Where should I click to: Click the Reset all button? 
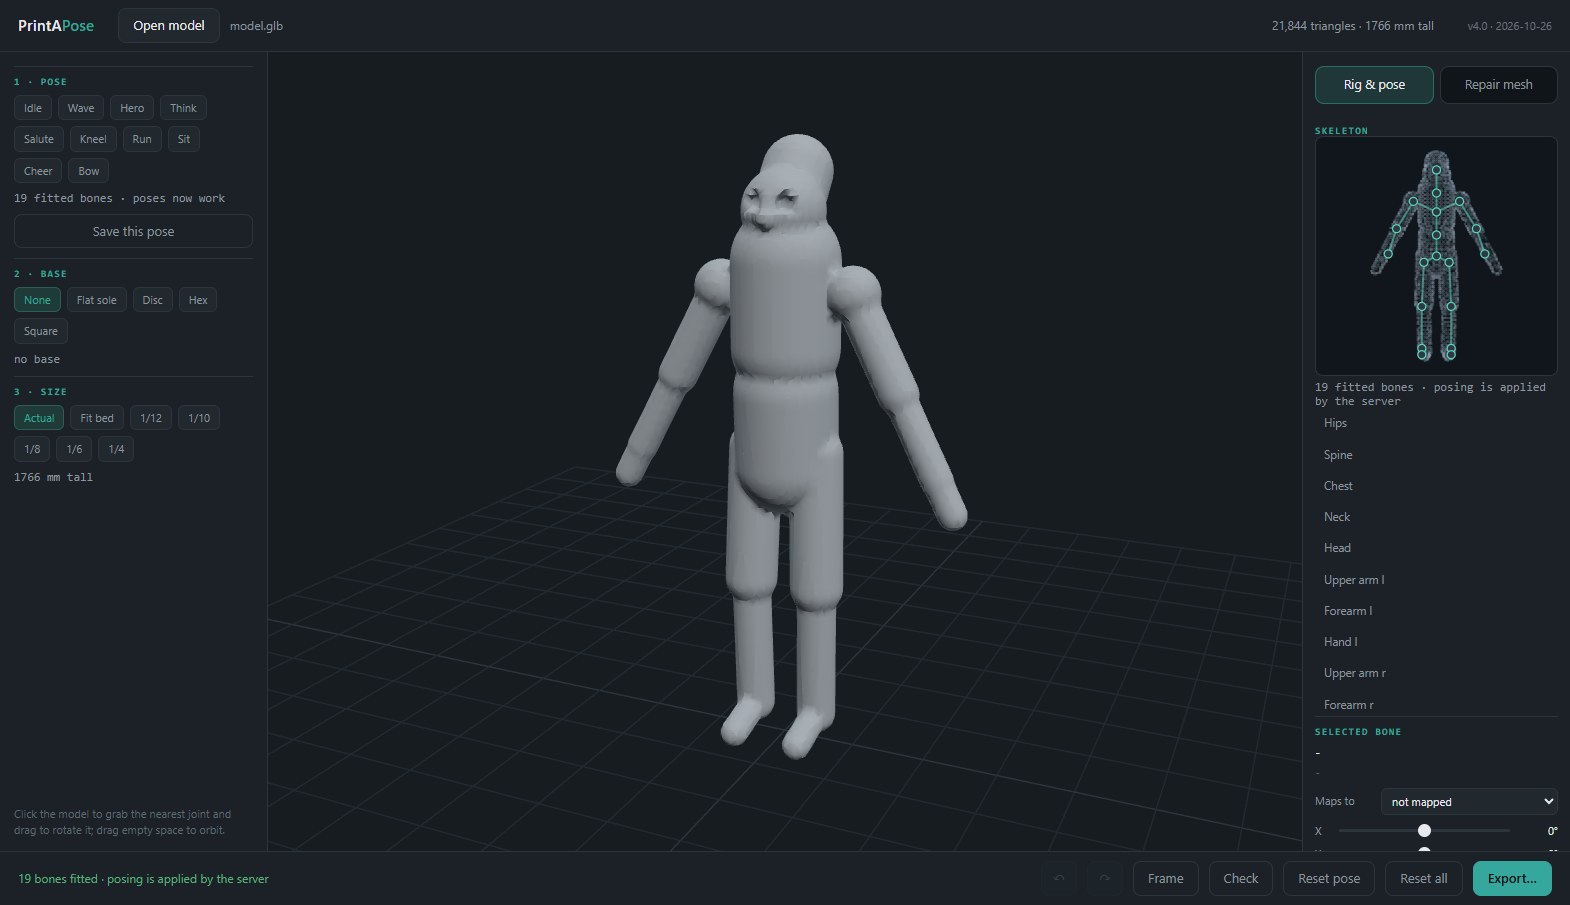pos(1423,878)
